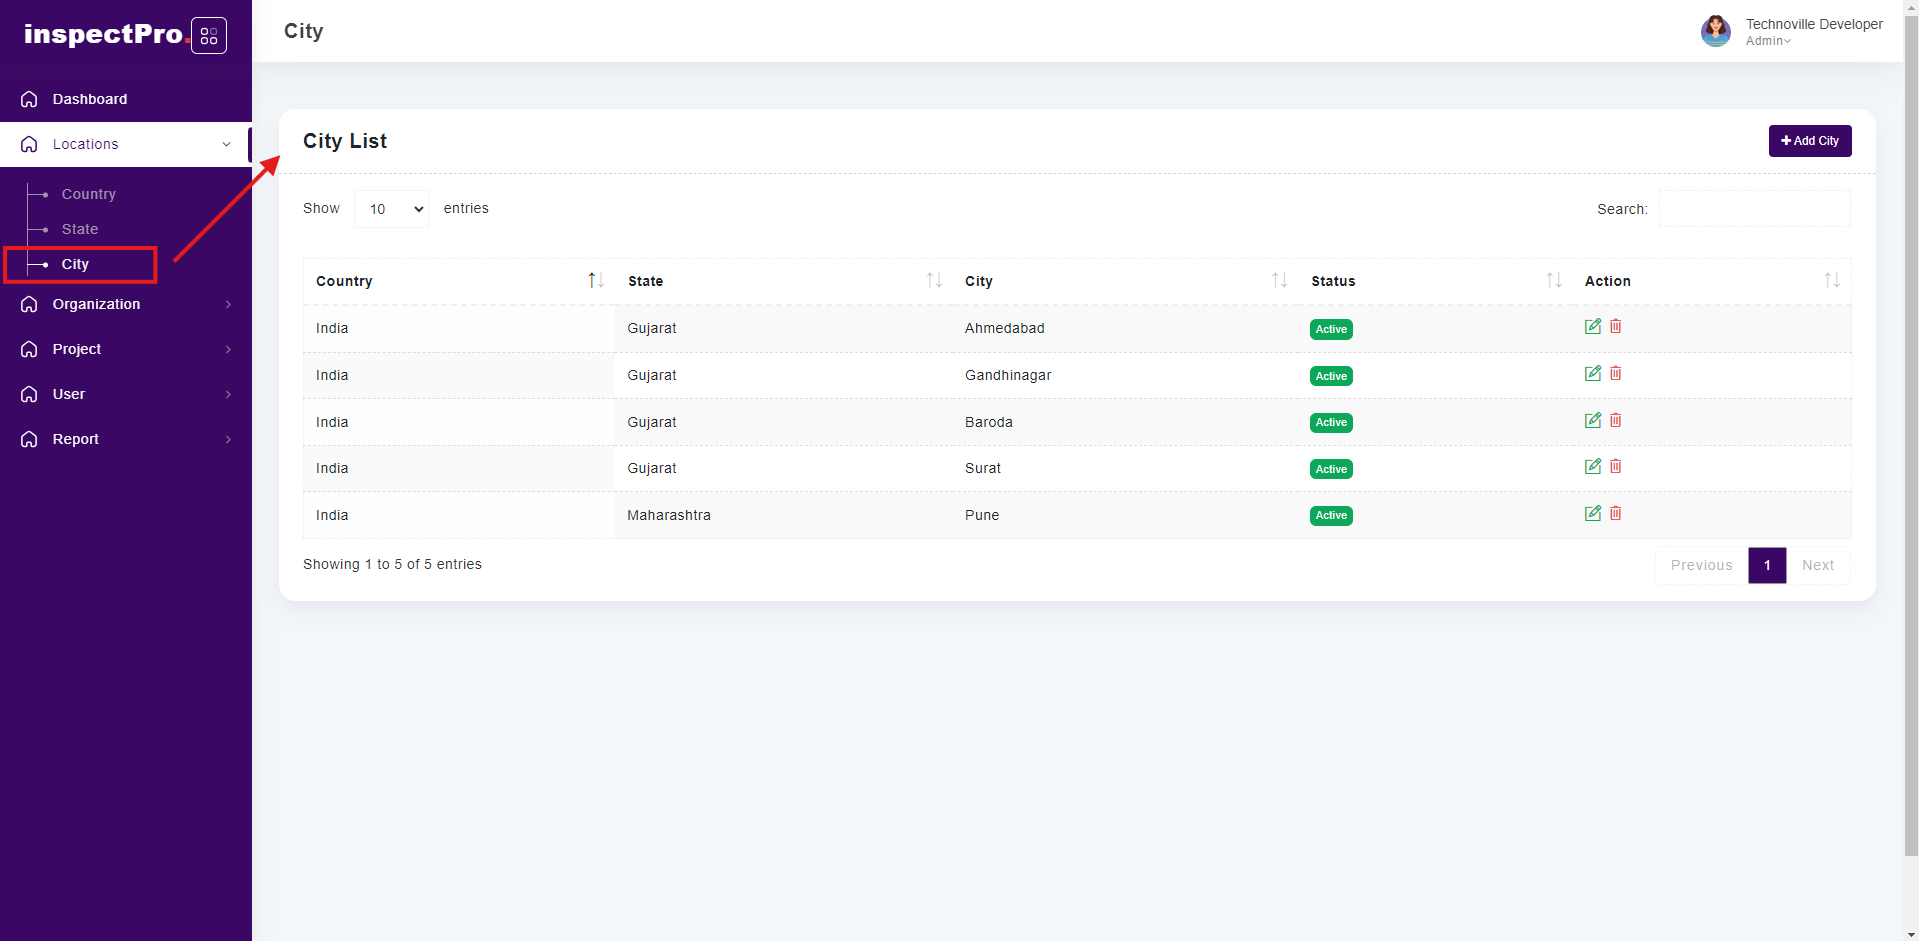
Task: Go to Dashboard in the sidebar
Action: point(90,99)
